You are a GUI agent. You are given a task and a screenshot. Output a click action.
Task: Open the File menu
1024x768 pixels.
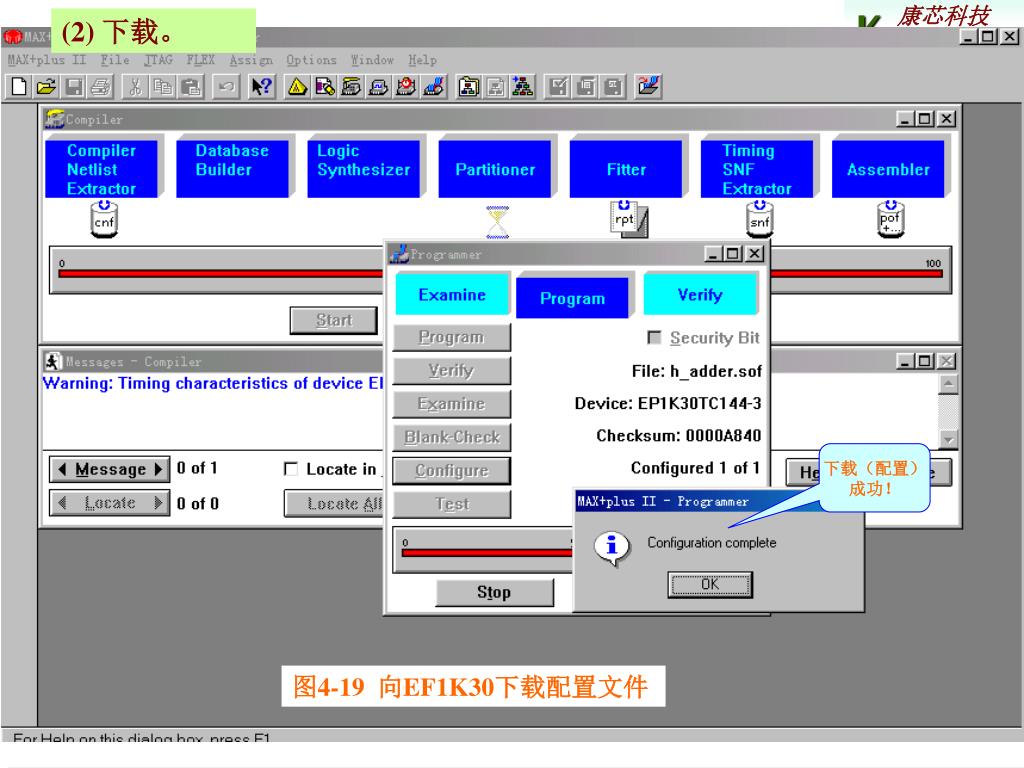(115, 60)
